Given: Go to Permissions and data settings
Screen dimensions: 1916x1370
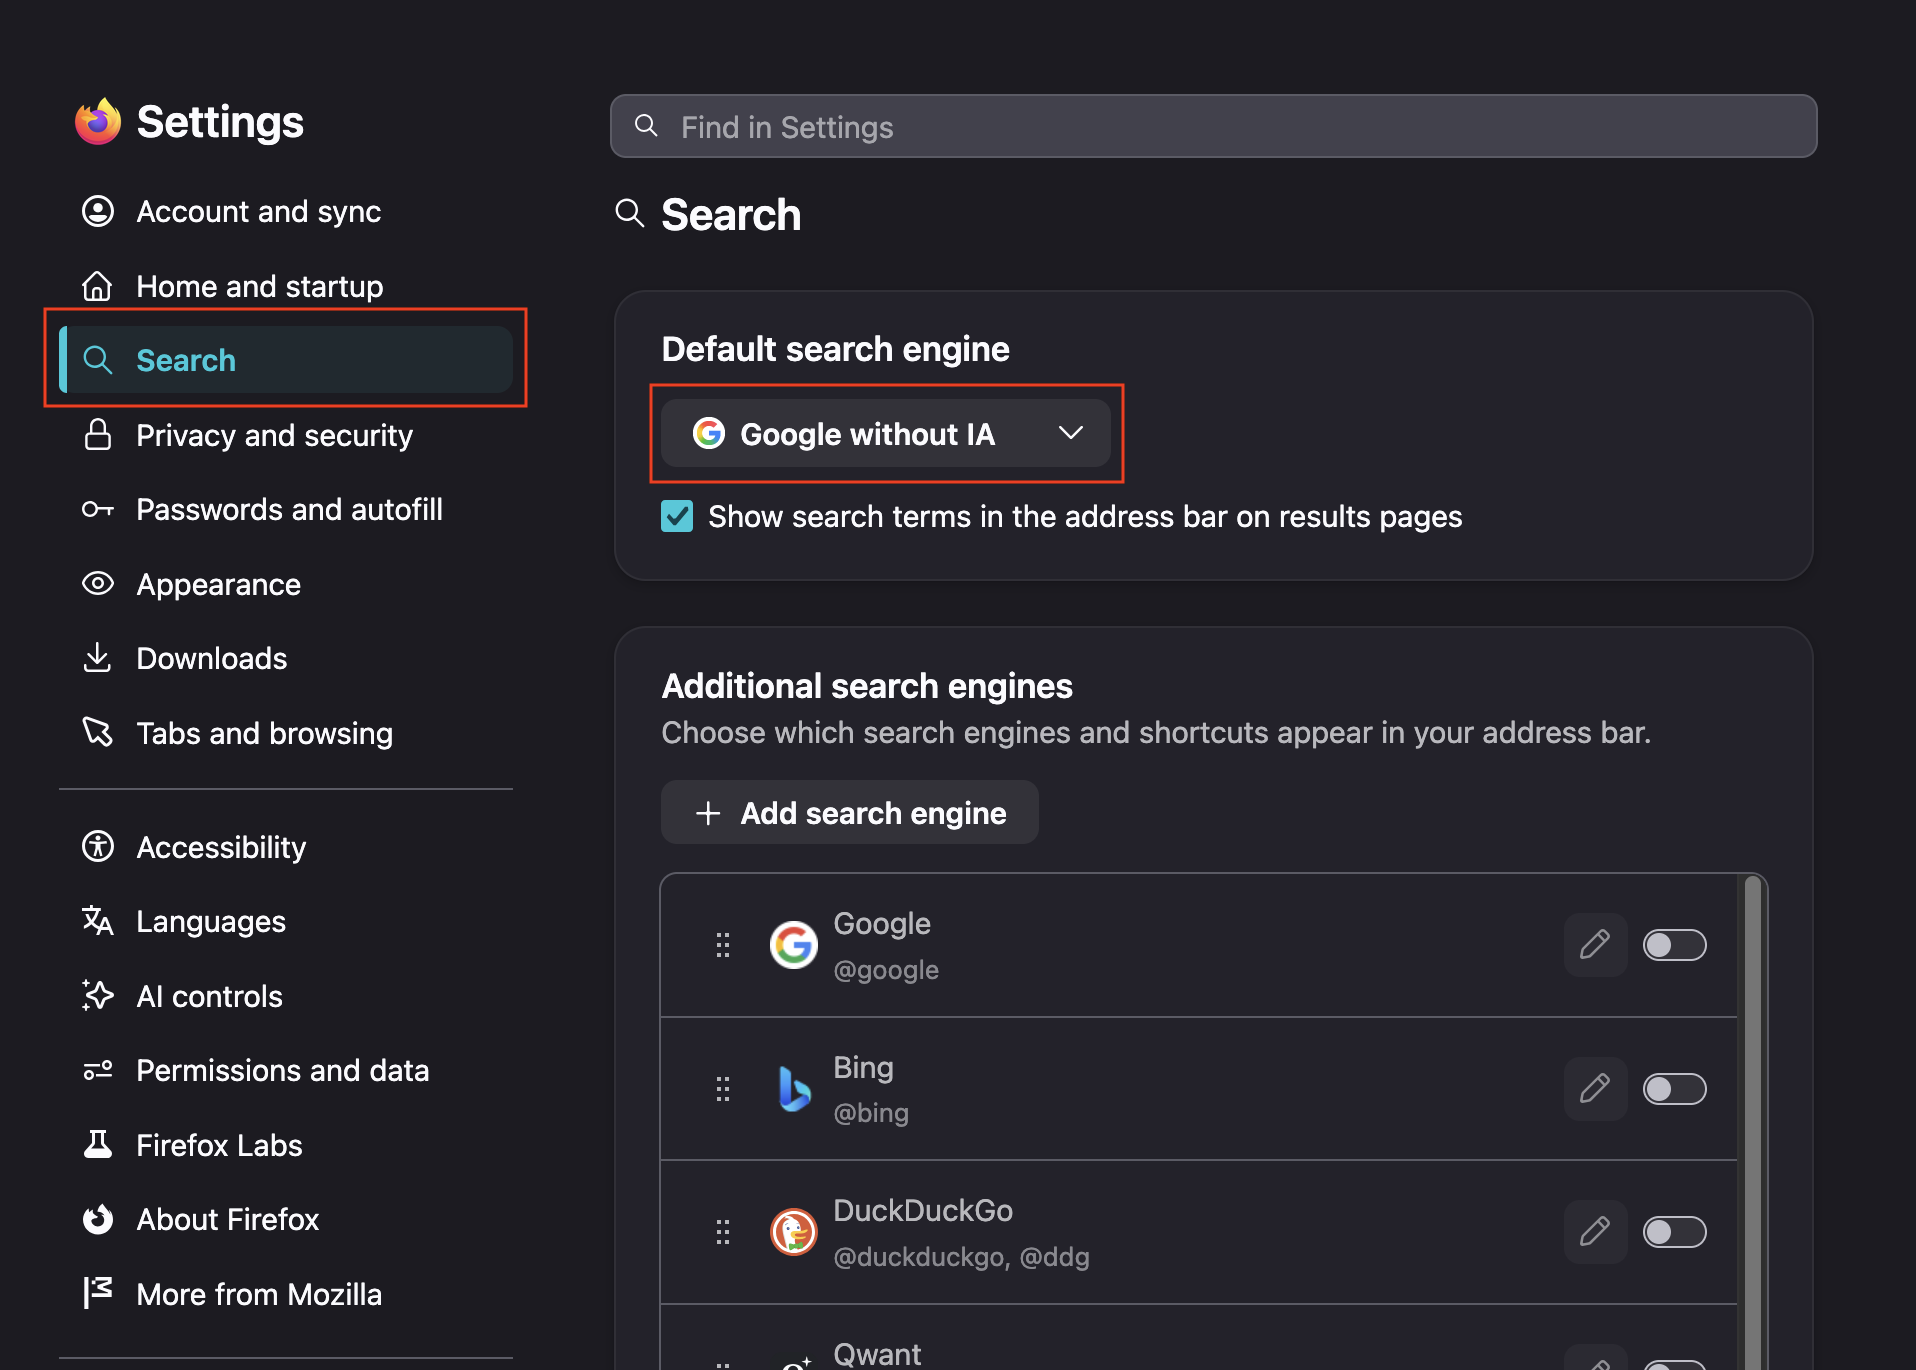Looking at the screenshot, I should pos(286,1070).
